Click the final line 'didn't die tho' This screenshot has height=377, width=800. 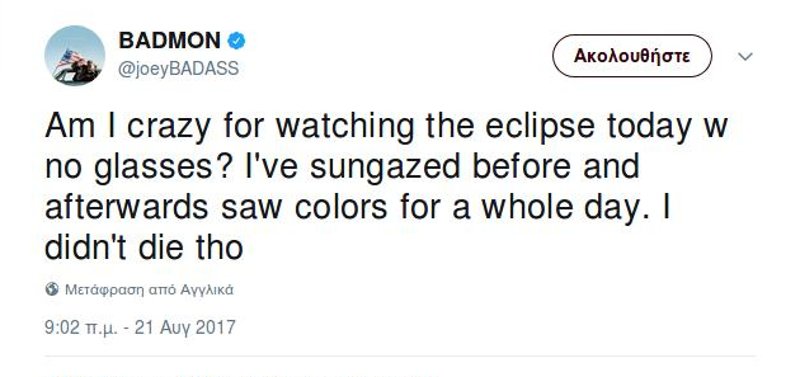[144, 248]
